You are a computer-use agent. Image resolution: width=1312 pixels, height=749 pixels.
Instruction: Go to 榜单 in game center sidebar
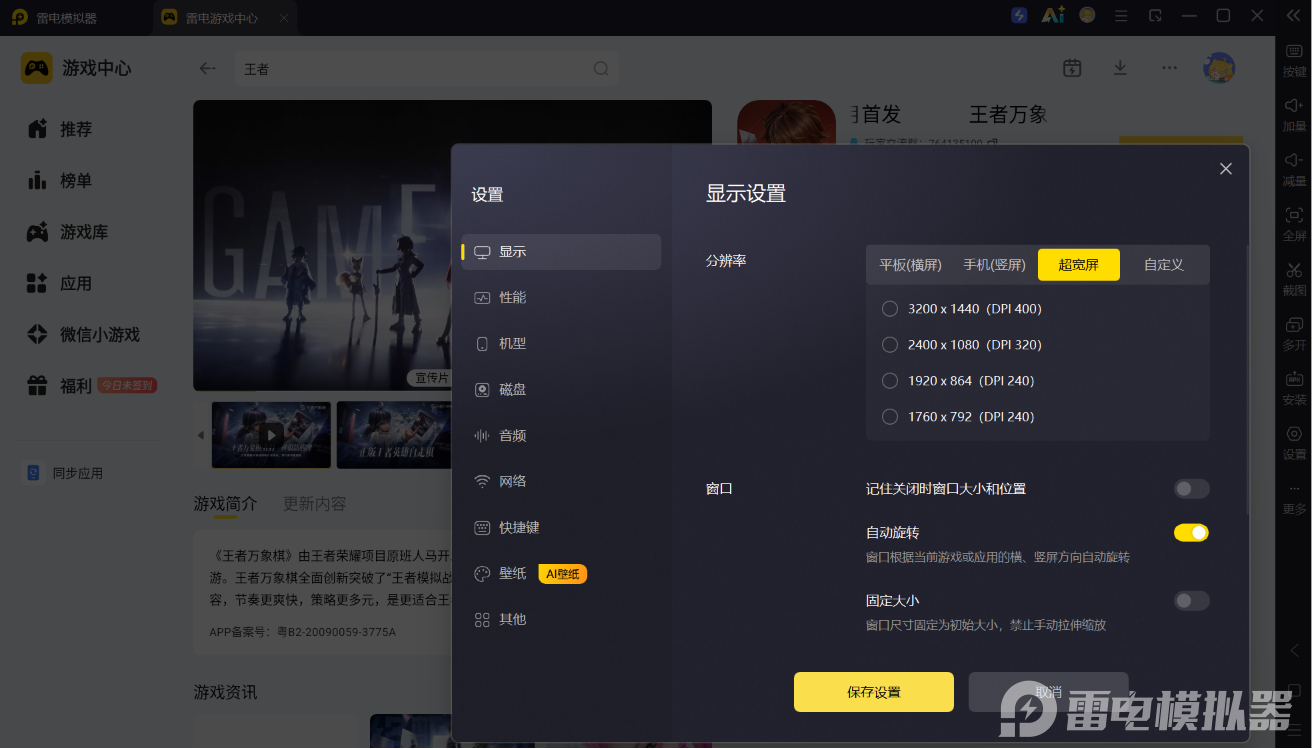(x=60, y=181)
